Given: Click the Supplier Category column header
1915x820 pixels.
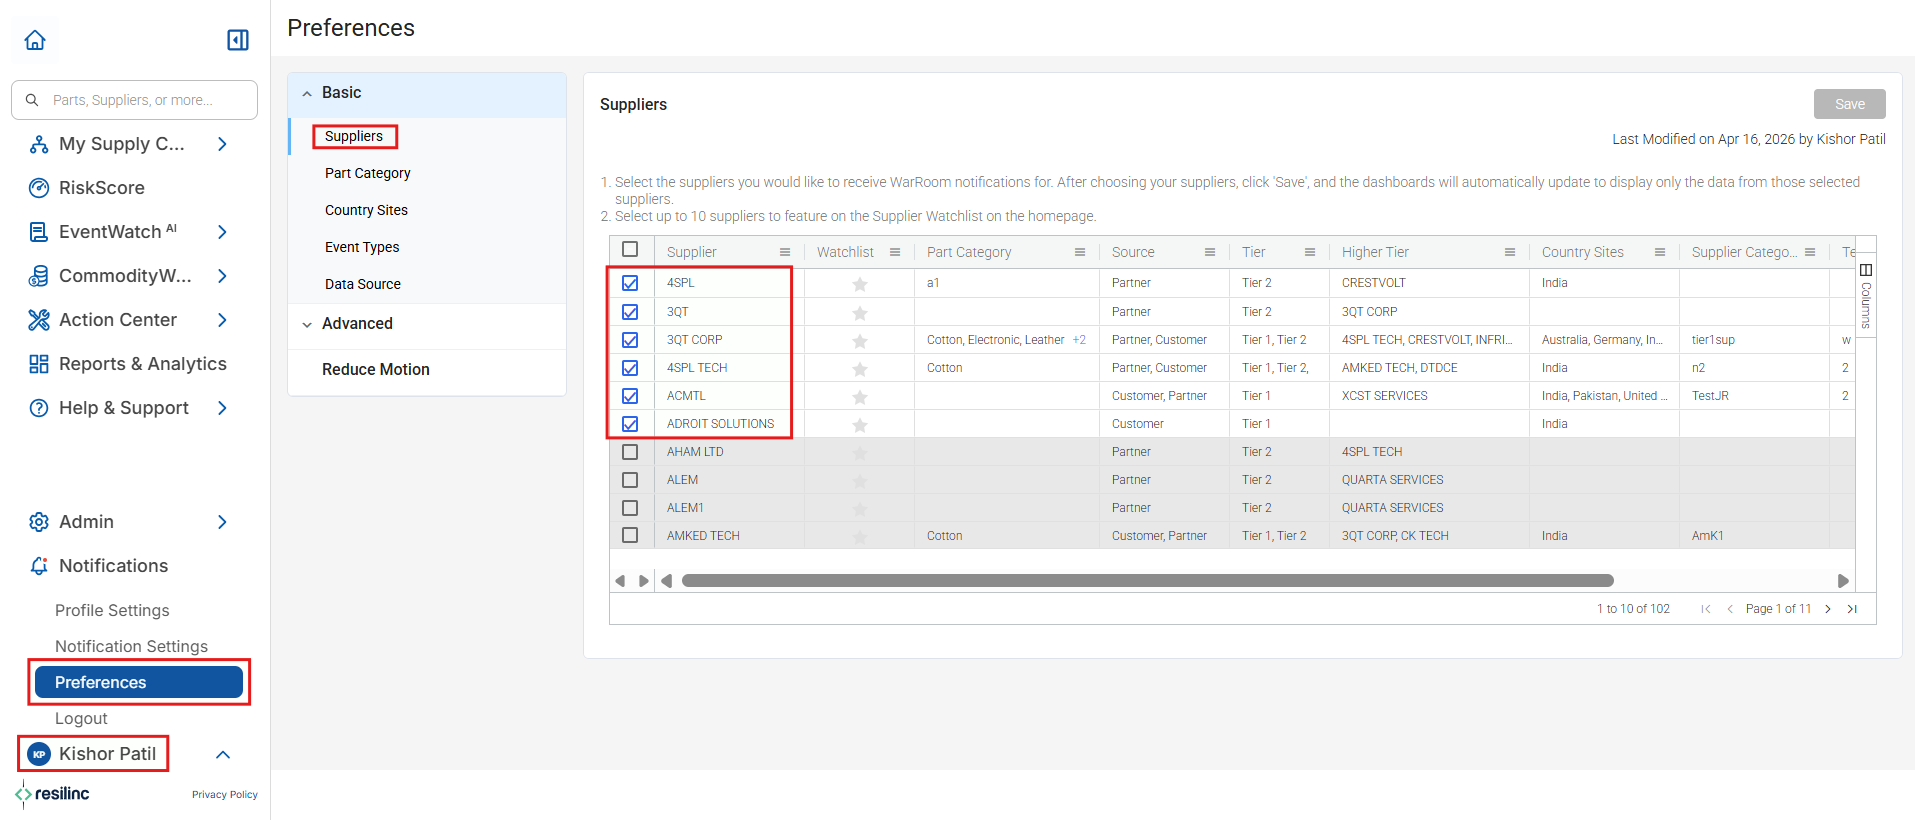Looking at the screenshot, I should (x=1744, y=252).
